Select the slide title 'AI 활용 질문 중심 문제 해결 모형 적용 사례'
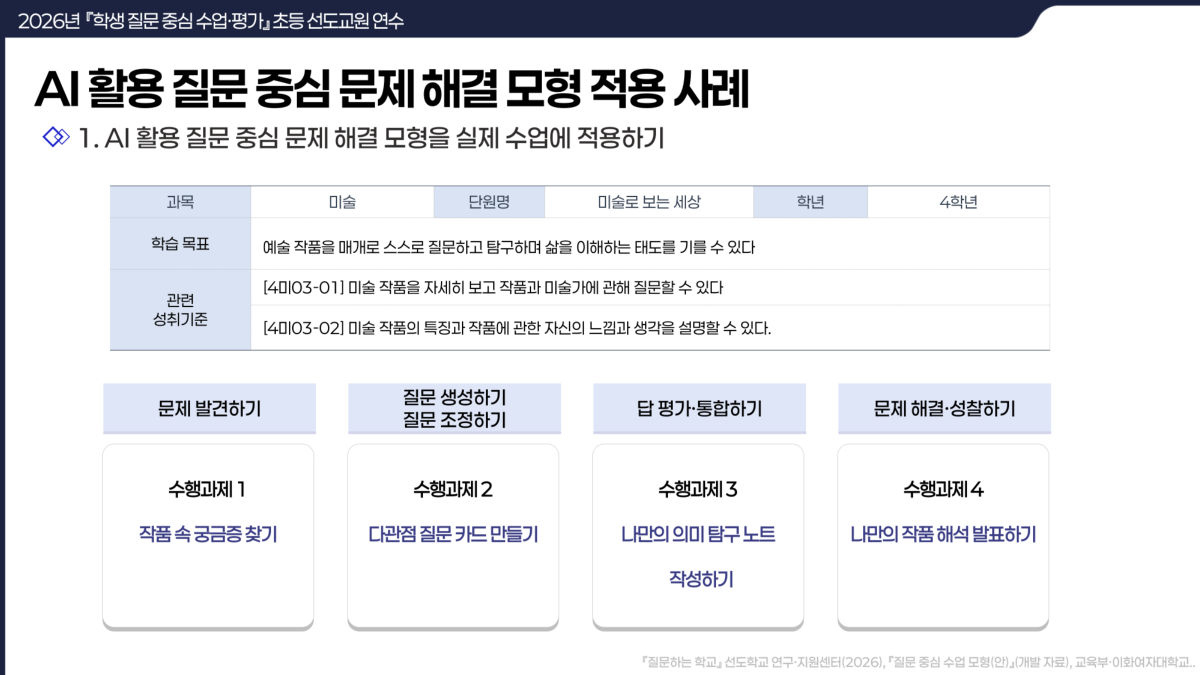 click(x=391, y=90)
